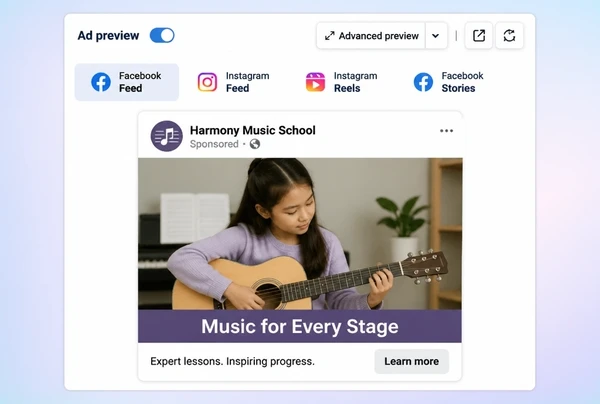The width and height of the screenshot is (600, 404).
Task: Click the open in new window icon
Action: (x=479, y=36)
